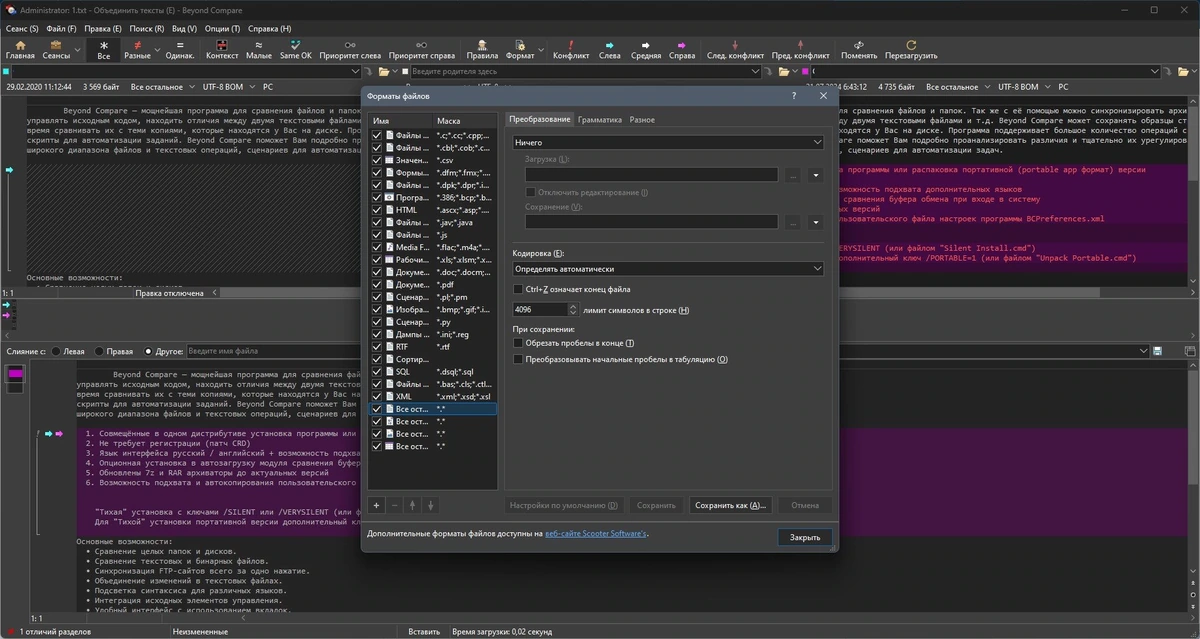The height and width of the screenshot is (639, 1200).
Task: Expand Сохранение field dropdown arrow
Action: 815,222
